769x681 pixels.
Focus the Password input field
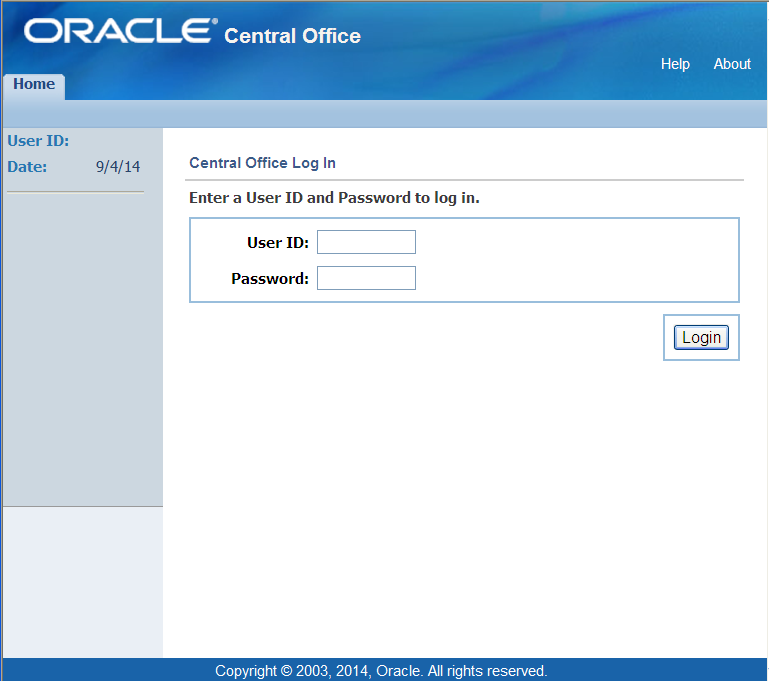point(366,278)
